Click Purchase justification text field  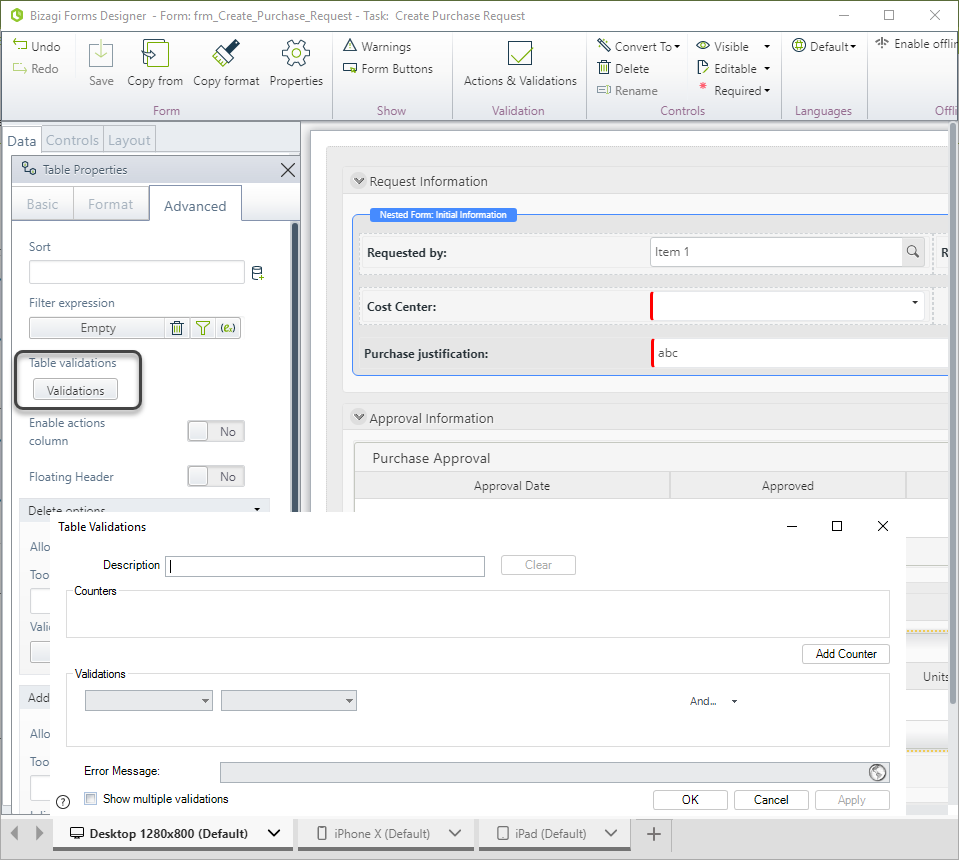[800, 354]
